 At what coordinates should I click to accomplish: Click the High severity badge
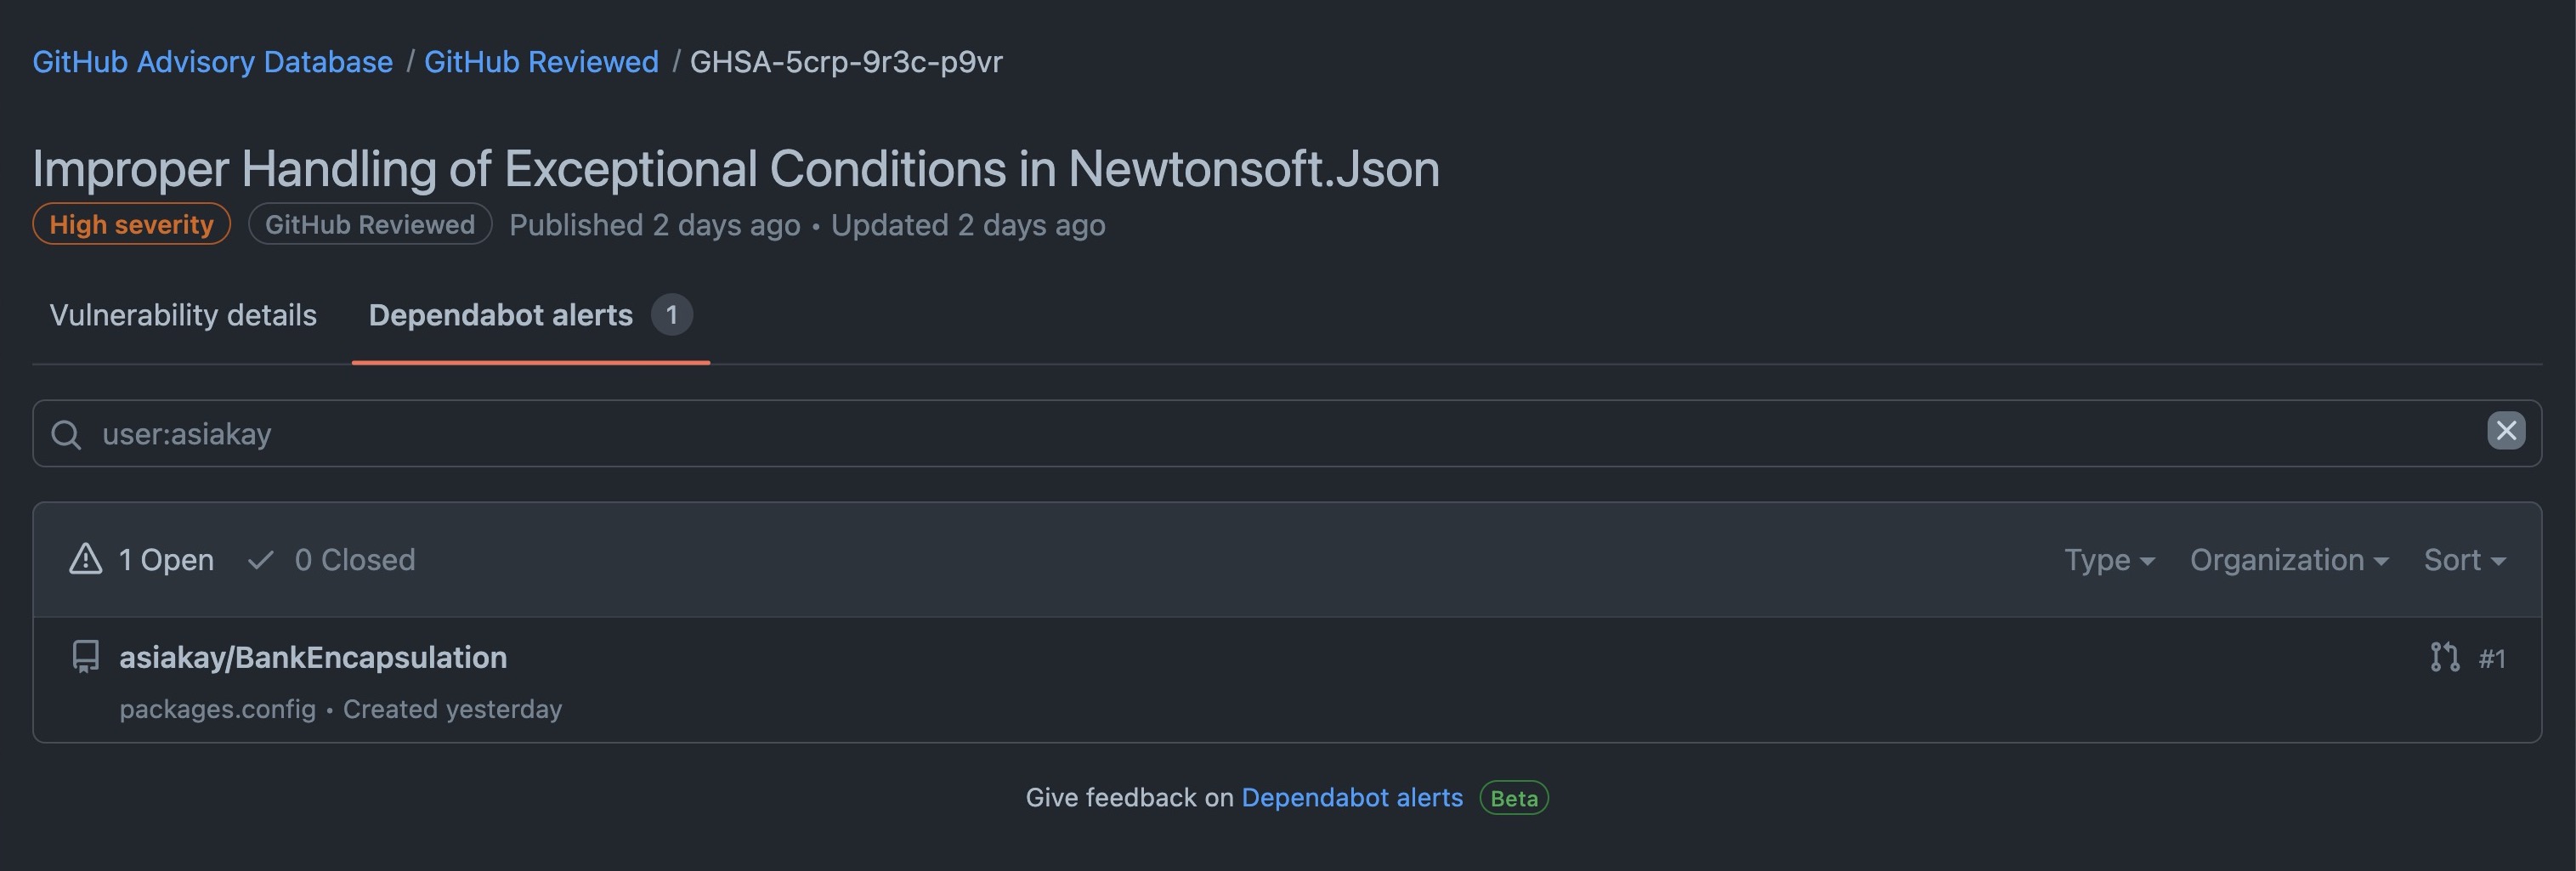tap(131, 224)
